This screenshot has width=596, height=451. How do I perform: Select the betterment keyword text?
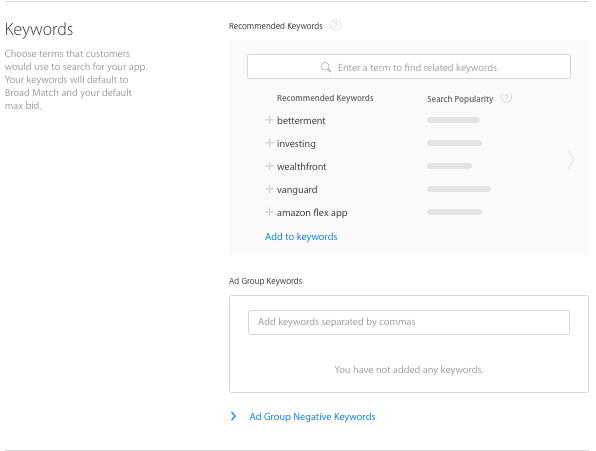point(301,121)
